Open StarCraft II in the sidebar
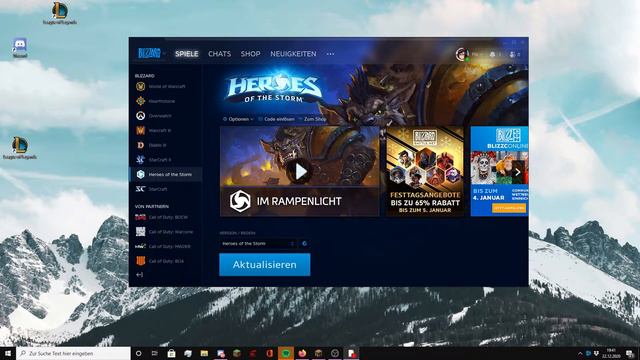This screenshot has width=640, height=360. tap(165, 160)
